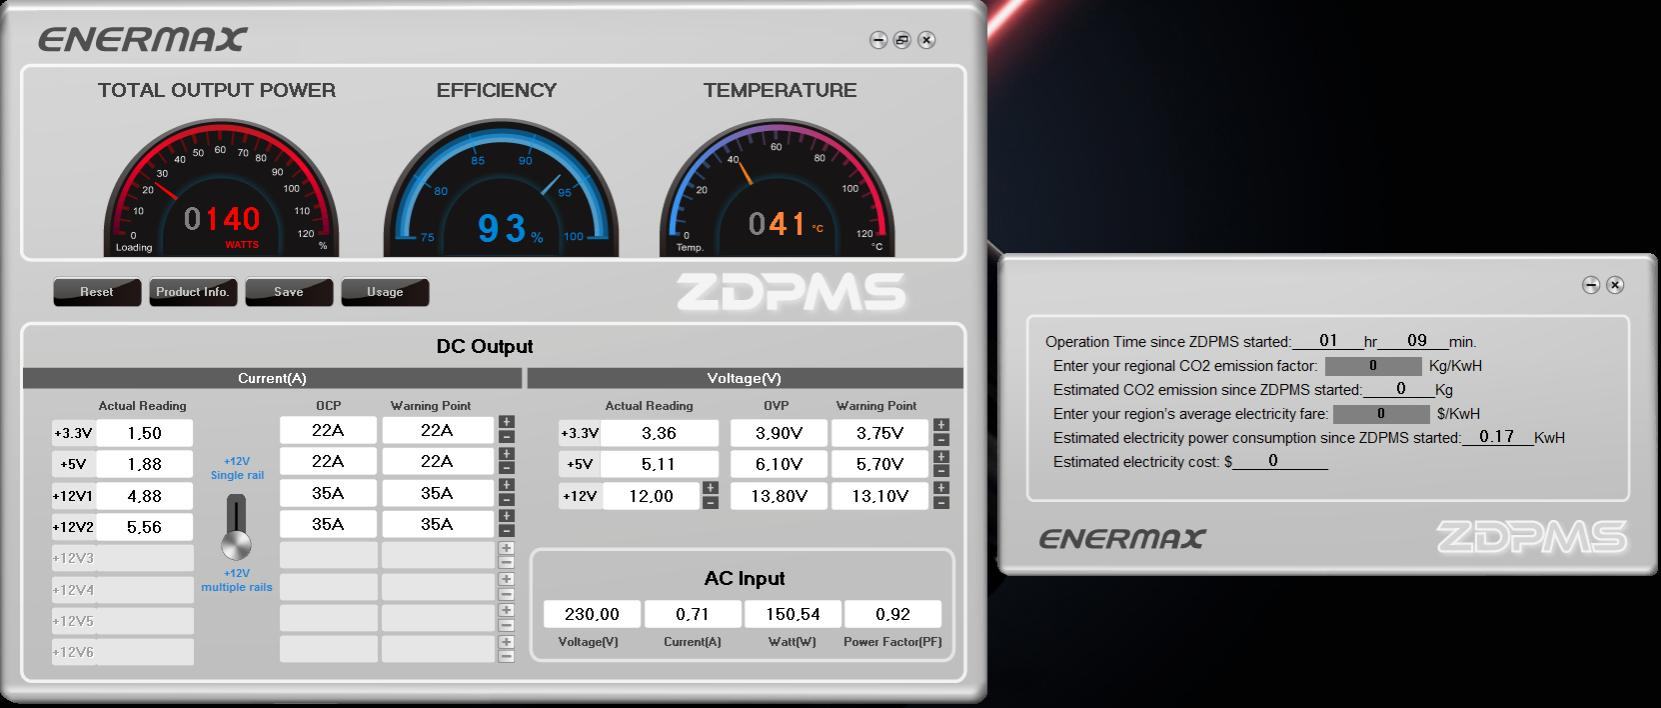Click the Reset button
Image resolution: width=1661 pixels, height=708 pixels.
pyautogui.click(x=97, y=292)
